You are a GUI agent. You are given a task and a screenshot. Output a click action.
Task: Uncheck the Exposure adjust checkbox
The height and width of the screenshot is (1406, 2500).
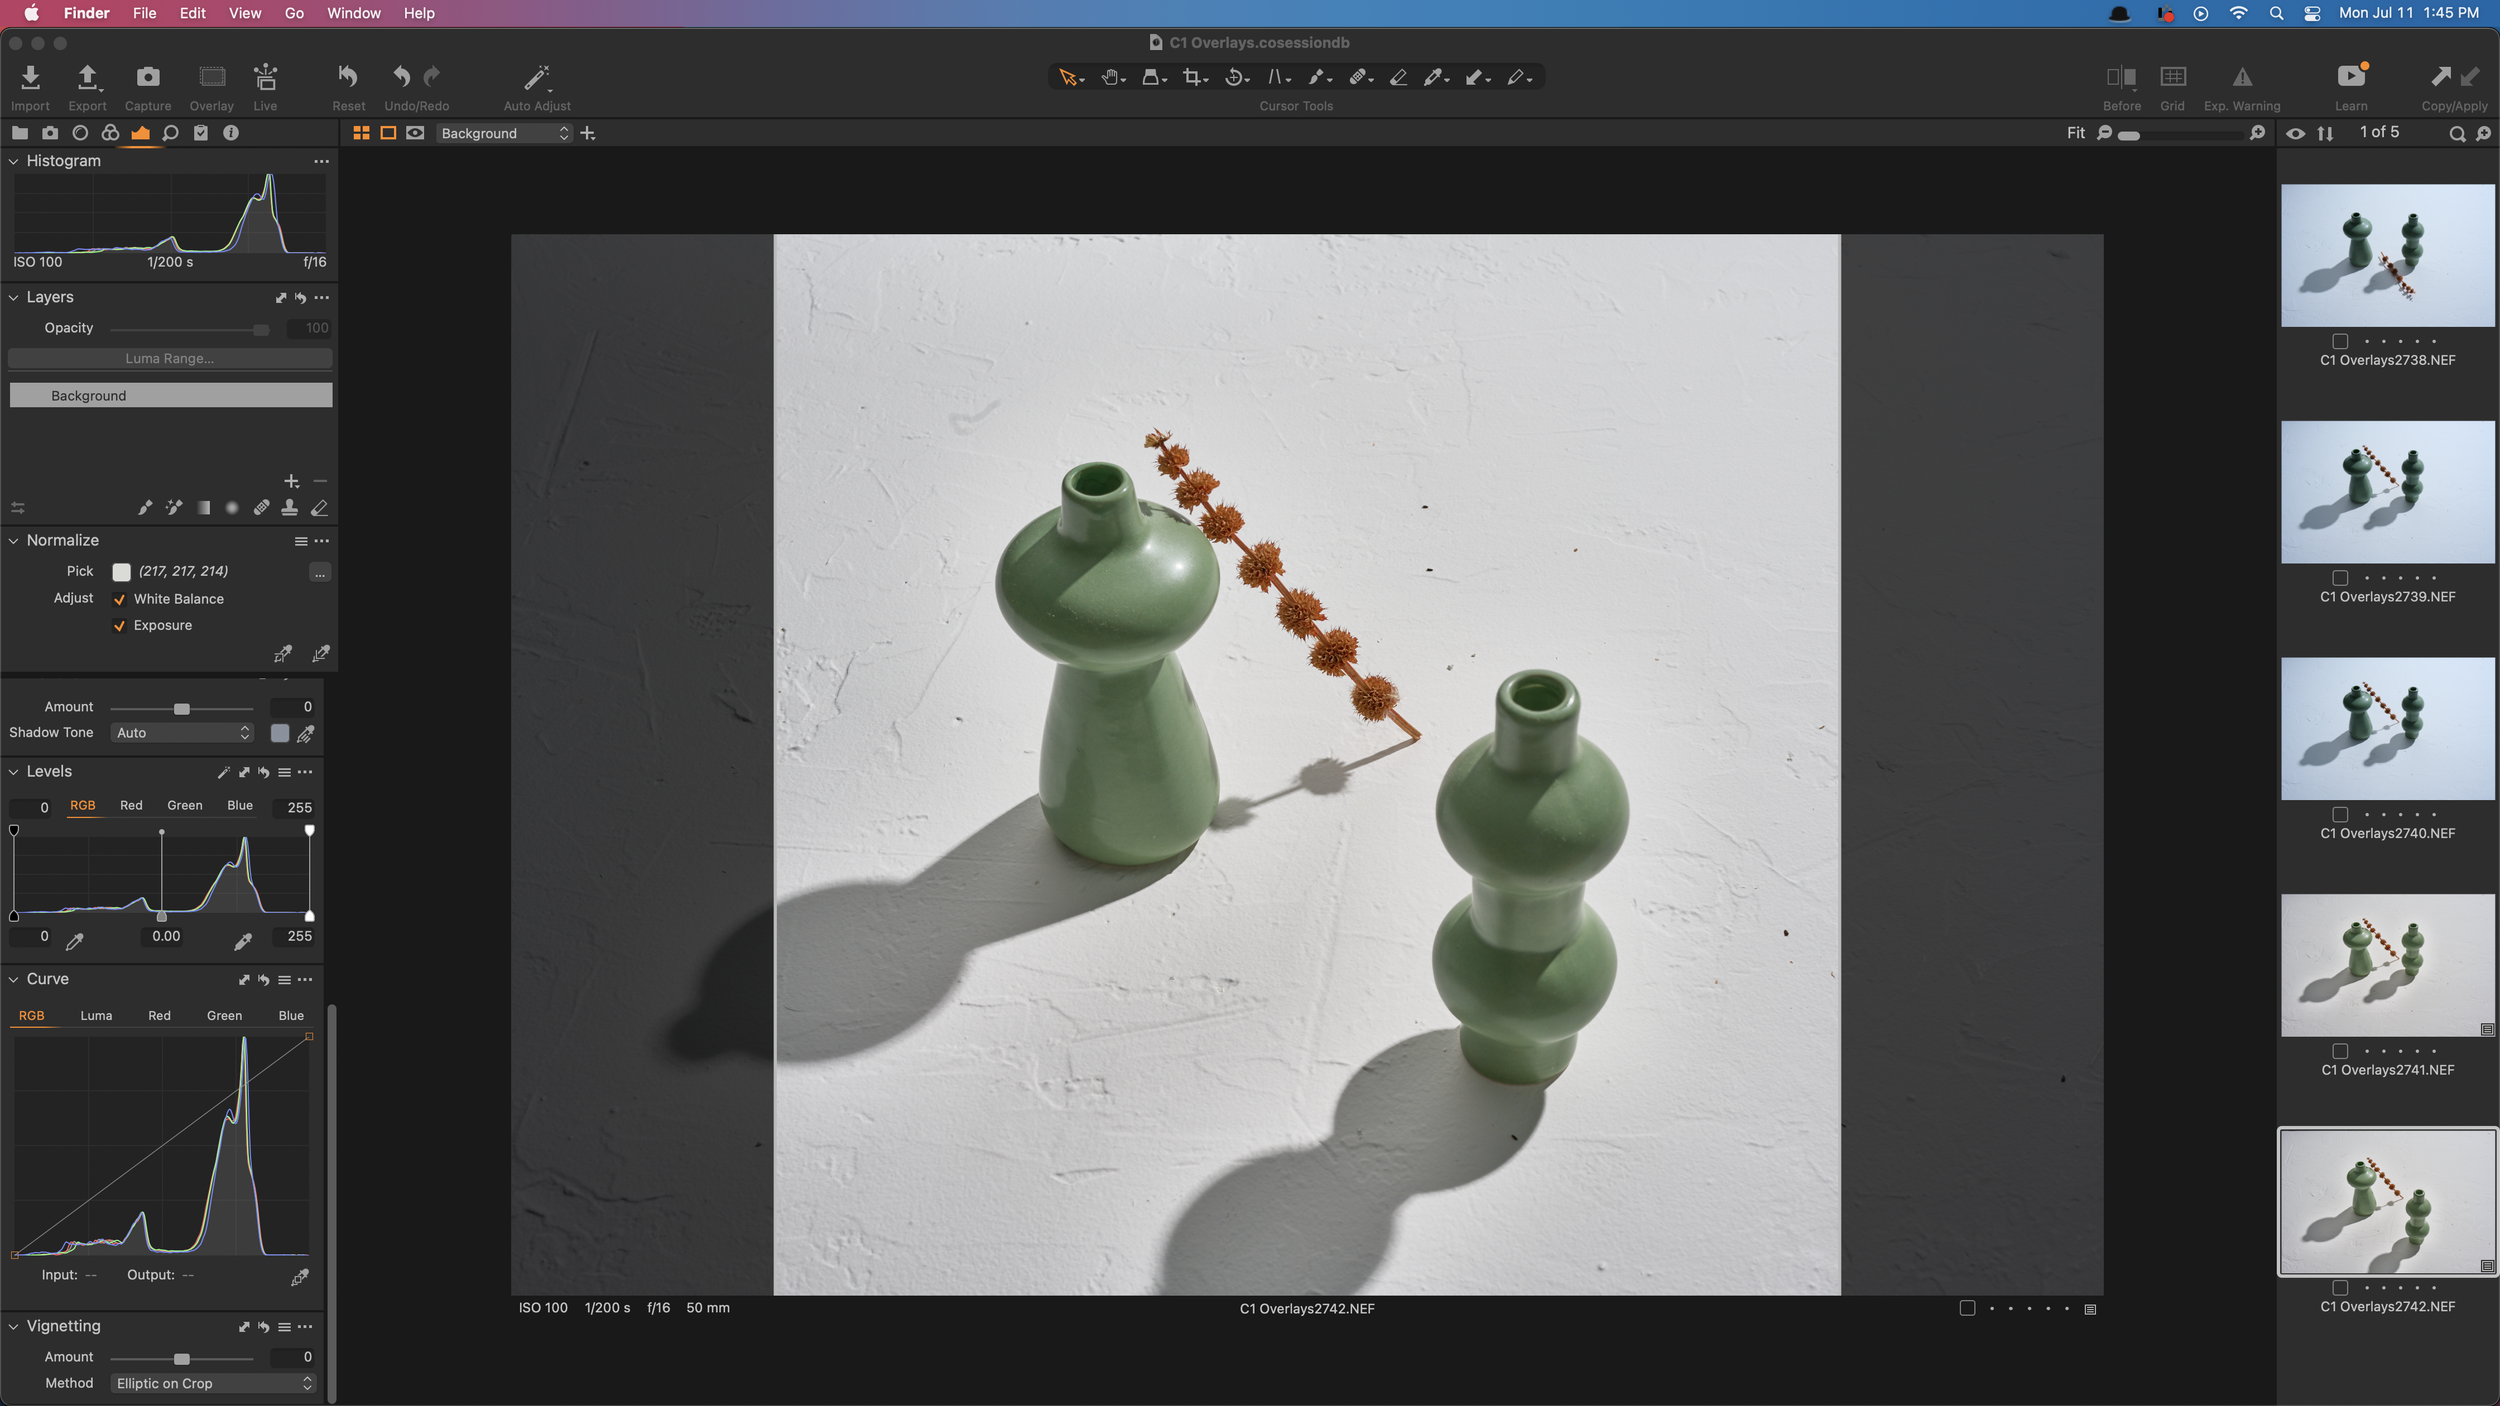coord(120,626)
